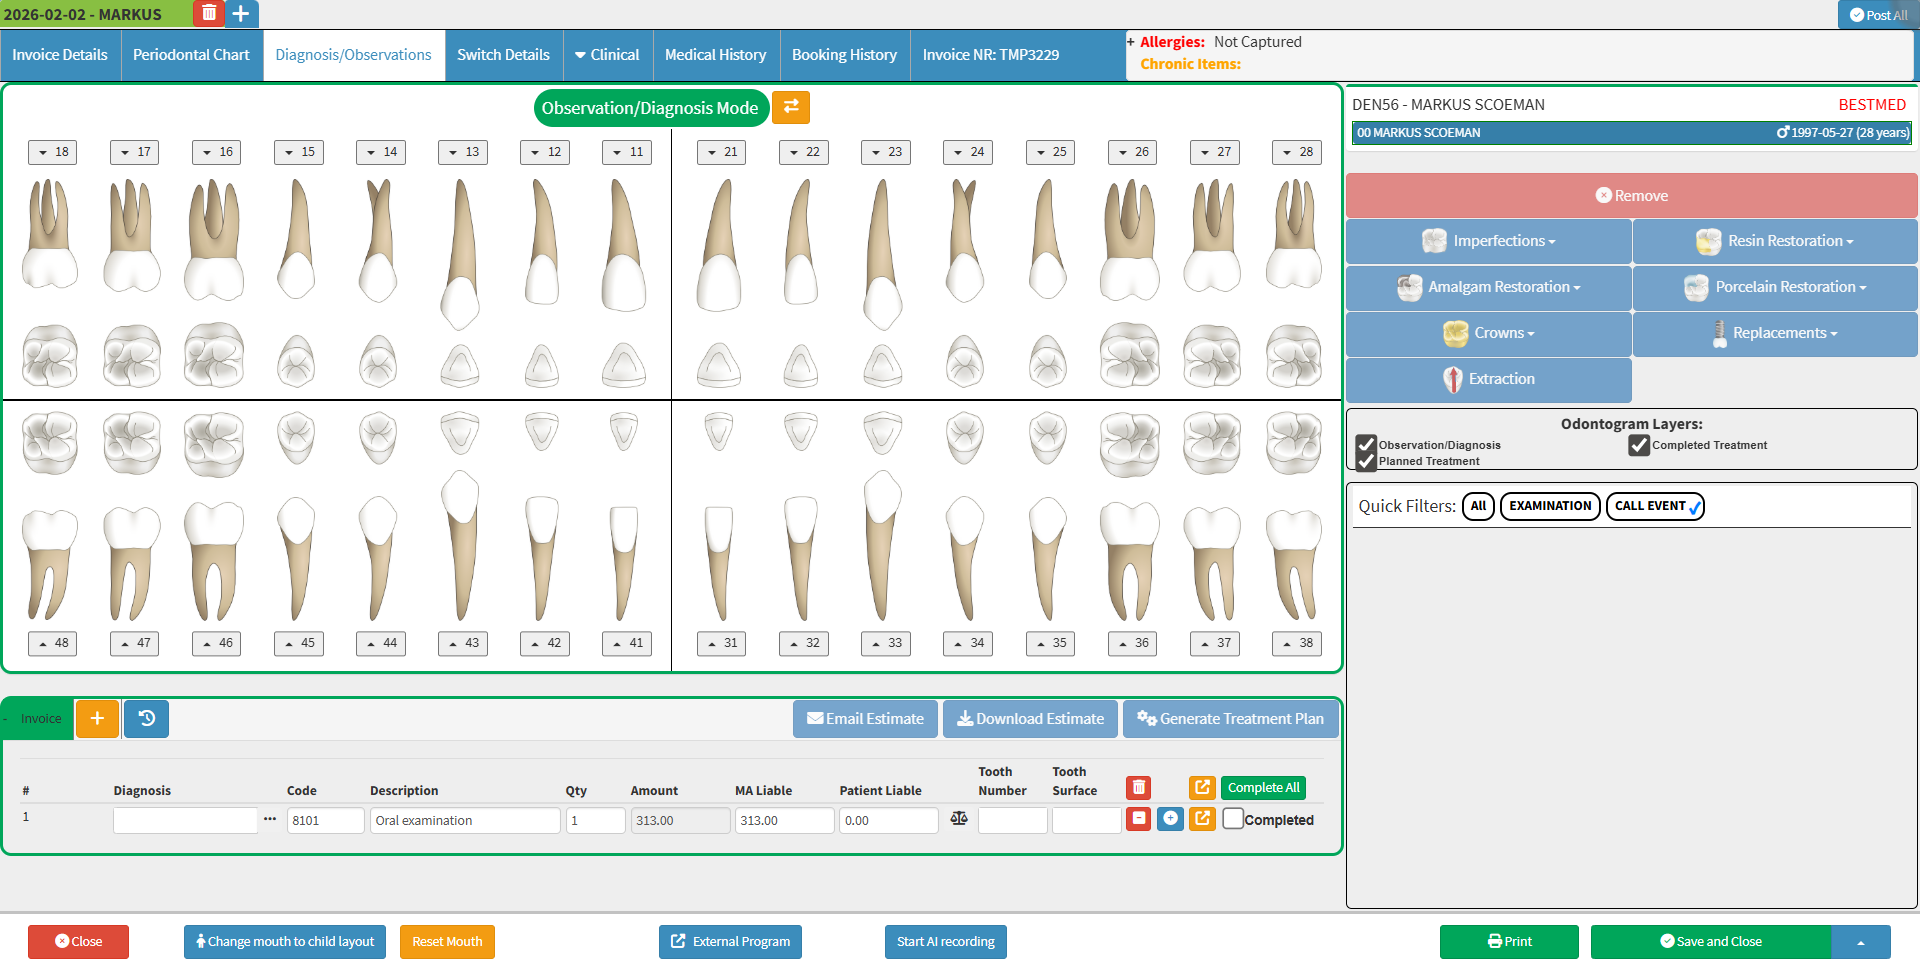Click the three dots beside the Diagnosis field
Image resolution: width=1920 pixels, height=969 pixels.
click(270, 819)
